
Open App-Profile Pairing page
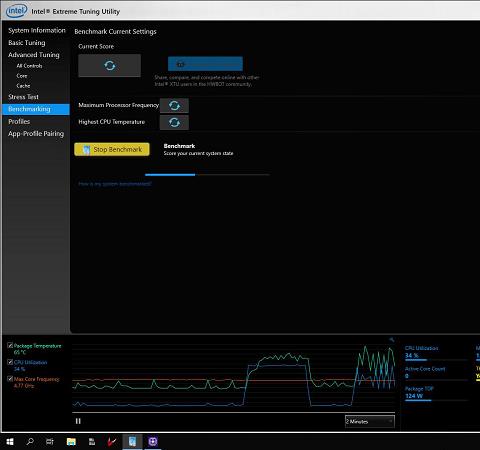coord(36,134)
